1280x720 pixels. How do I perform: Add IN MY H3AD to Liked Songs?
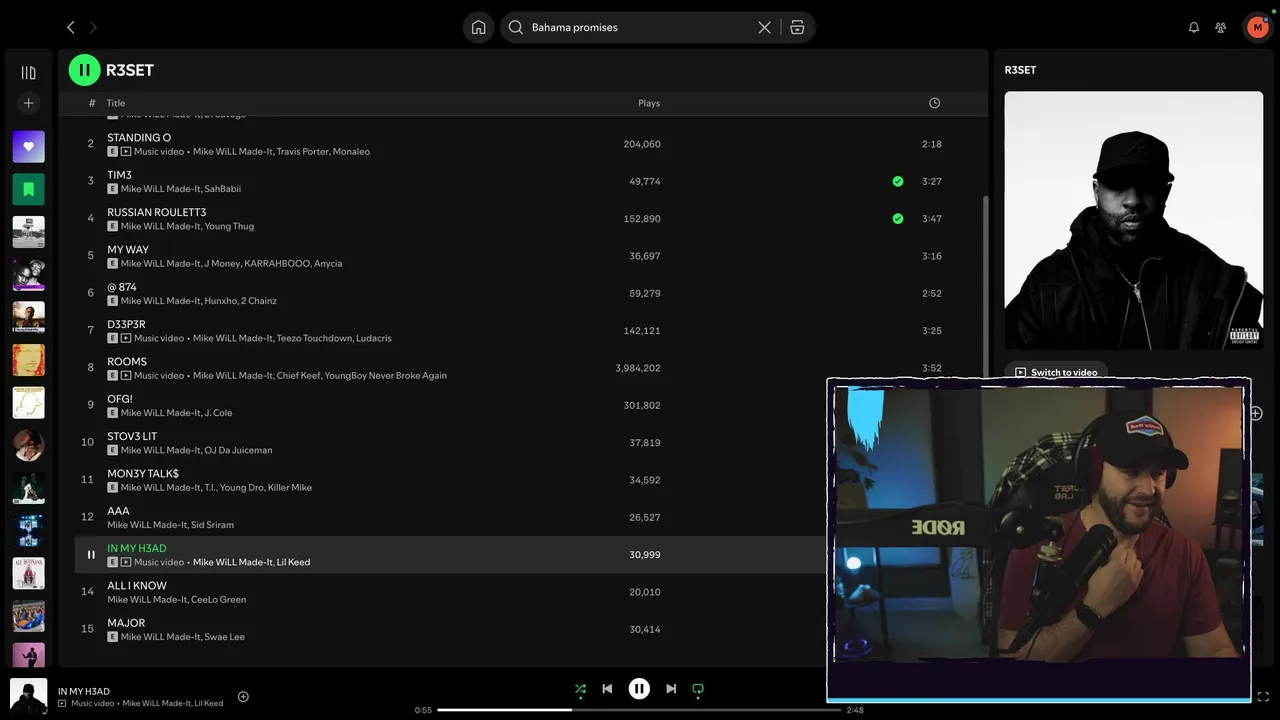(x=243, y=697)
